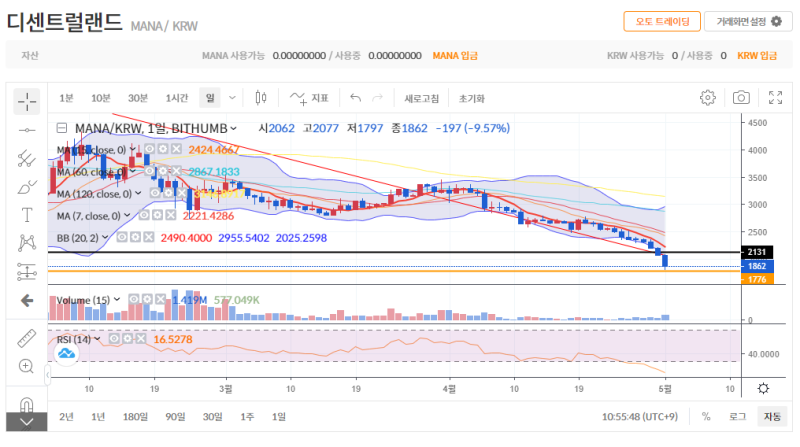Hide the MA 120 indicator

point(155,193)
